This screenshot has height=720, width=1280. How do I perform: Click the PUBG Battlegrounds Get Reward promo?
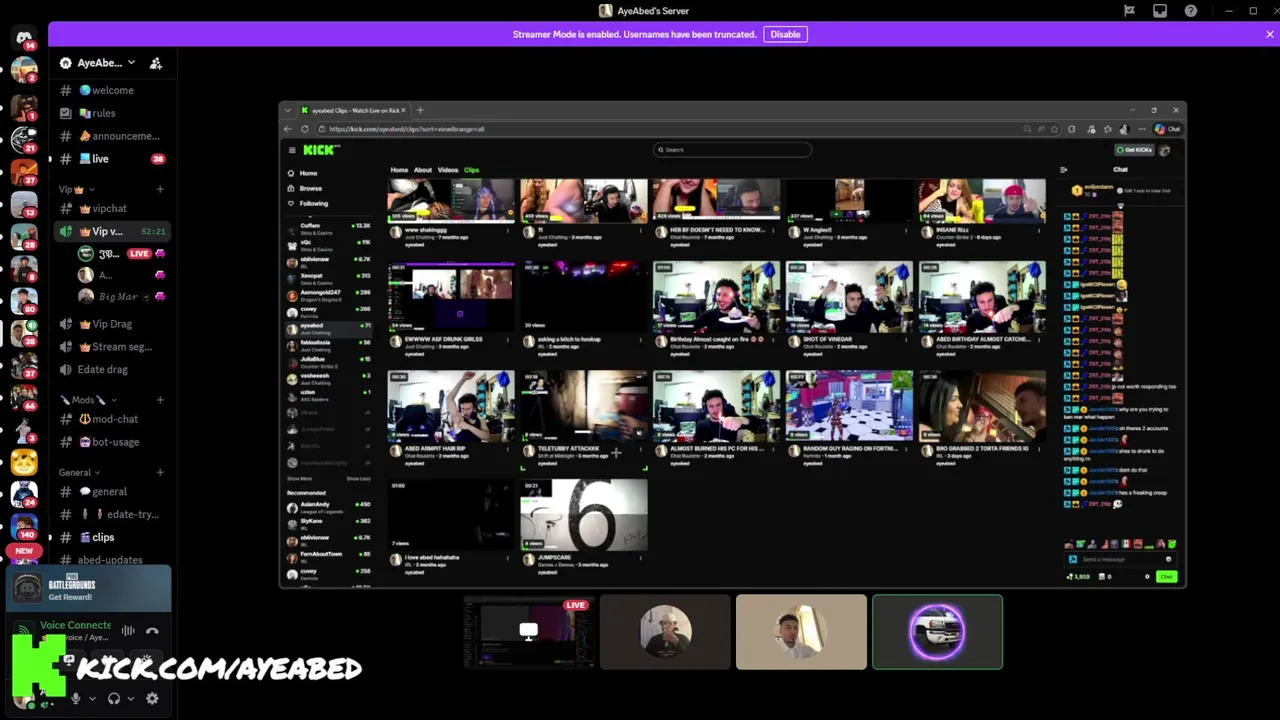click(x=90, y=588)
